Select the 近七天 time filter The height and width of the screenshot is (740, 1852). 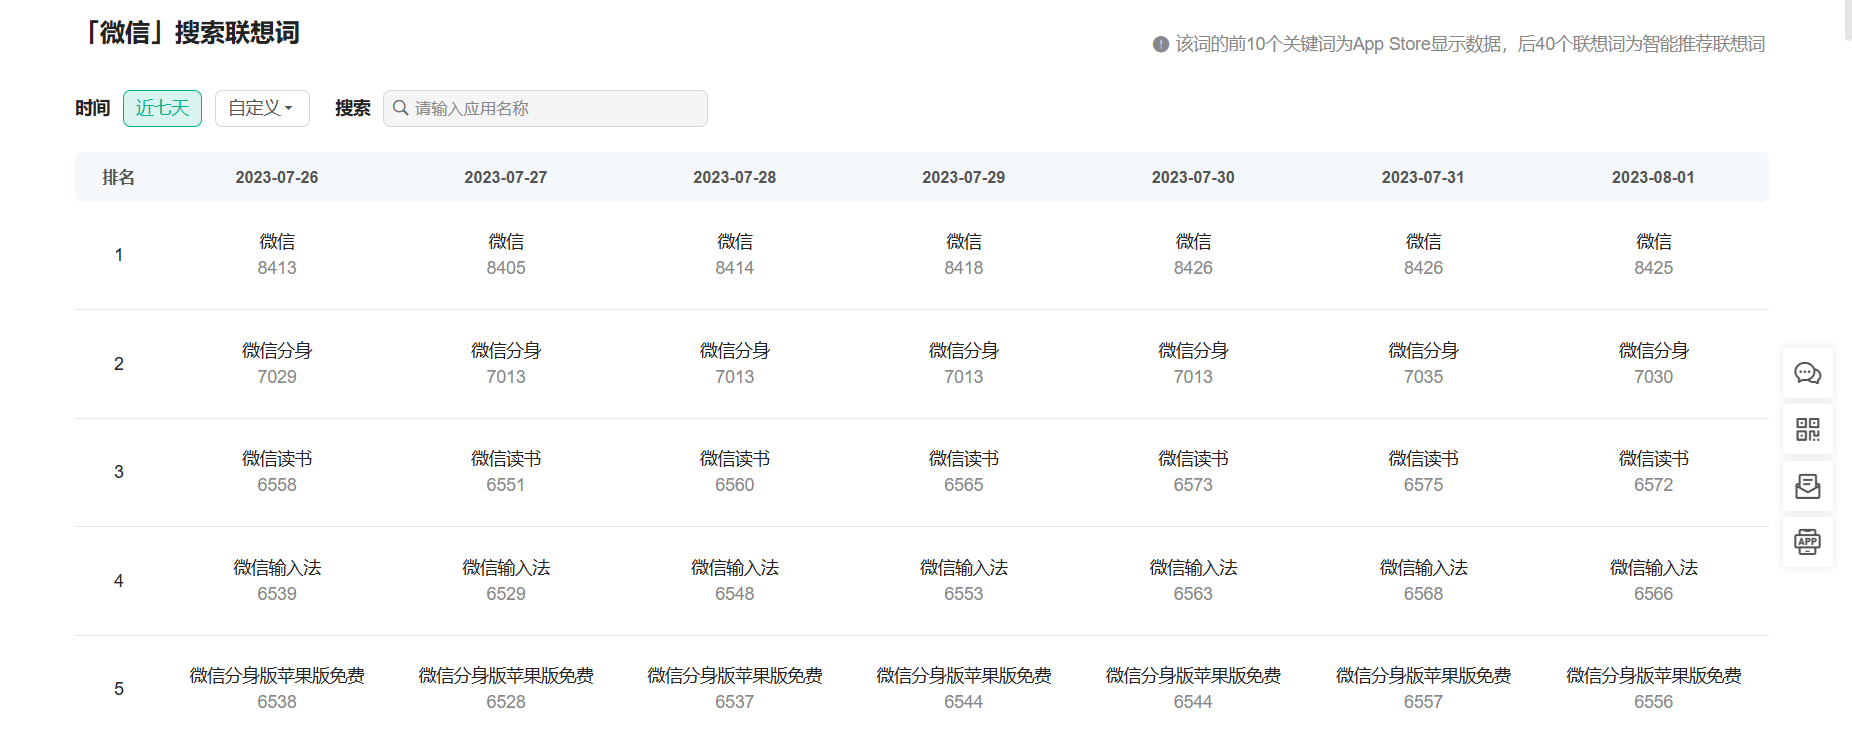click(x=162, y=108)
